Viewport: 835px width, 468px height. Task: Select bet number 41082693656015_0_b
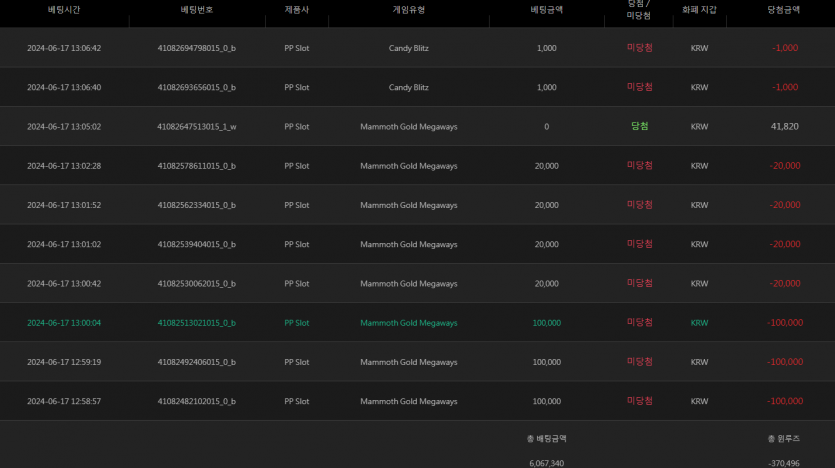[197, 87]
